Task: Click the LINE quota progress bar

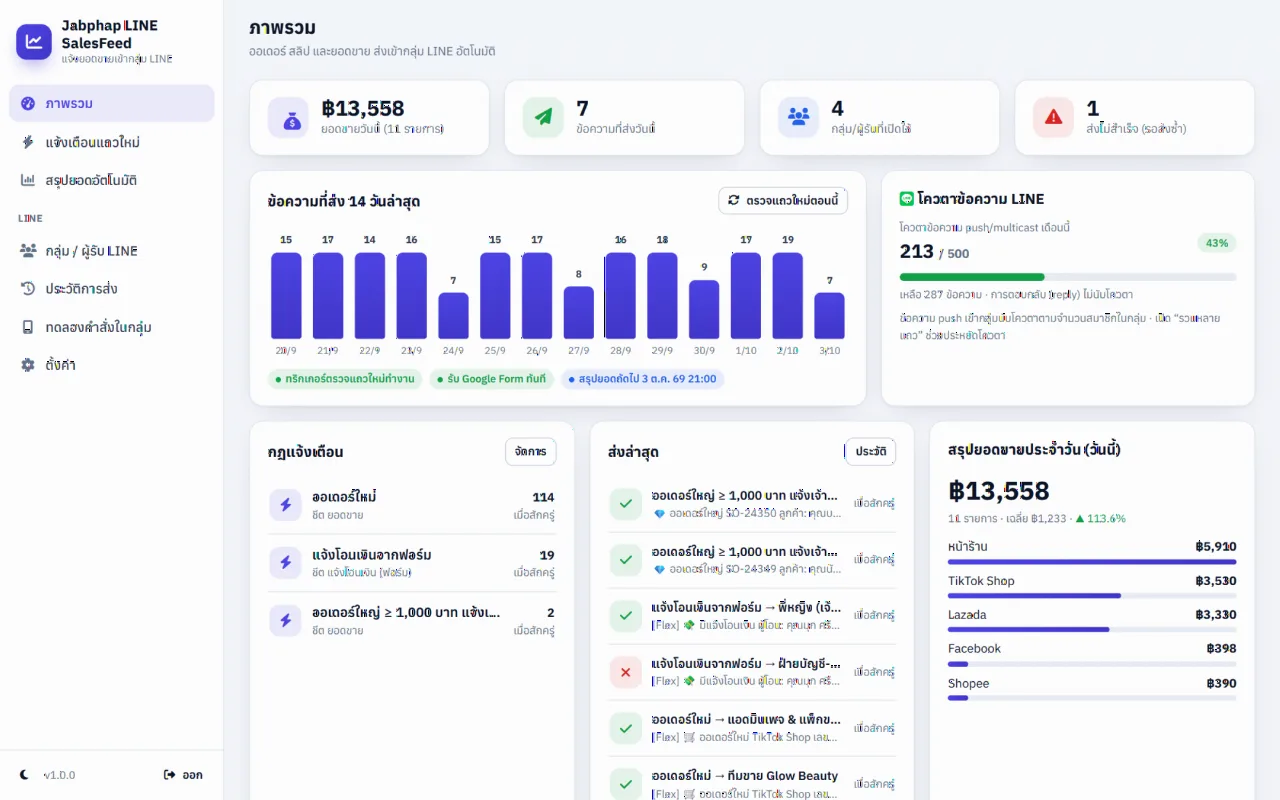Action: (1068, 277)
